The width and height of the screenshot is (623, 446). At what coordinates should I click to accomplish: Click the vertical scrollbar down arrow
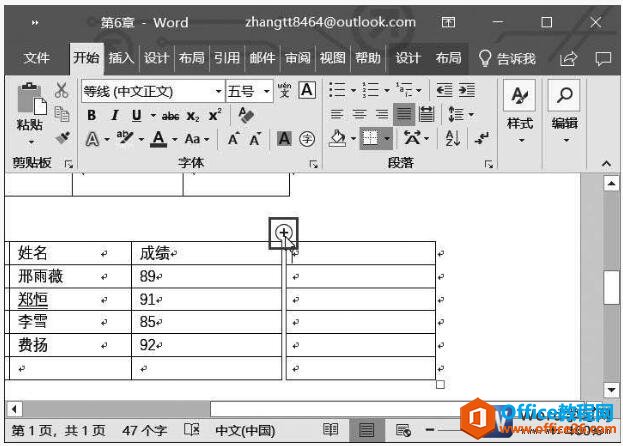tap(612, 389)
